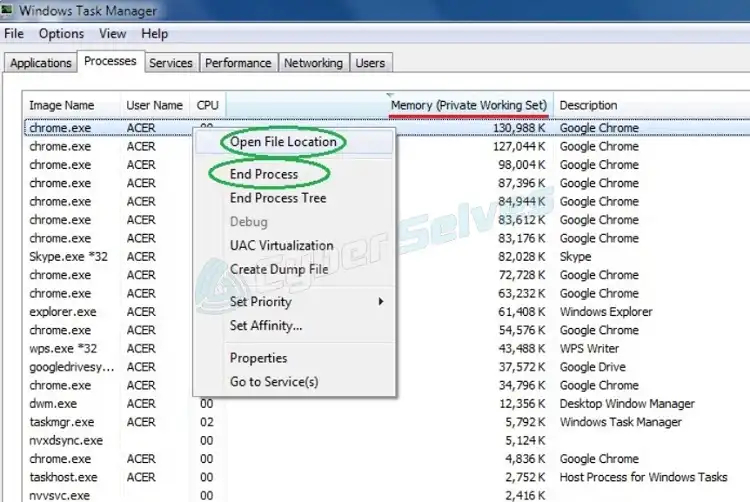Viewport: 750px width, 502px height.
Task: Sort by Image Name column header
Action: click(72, 105)
